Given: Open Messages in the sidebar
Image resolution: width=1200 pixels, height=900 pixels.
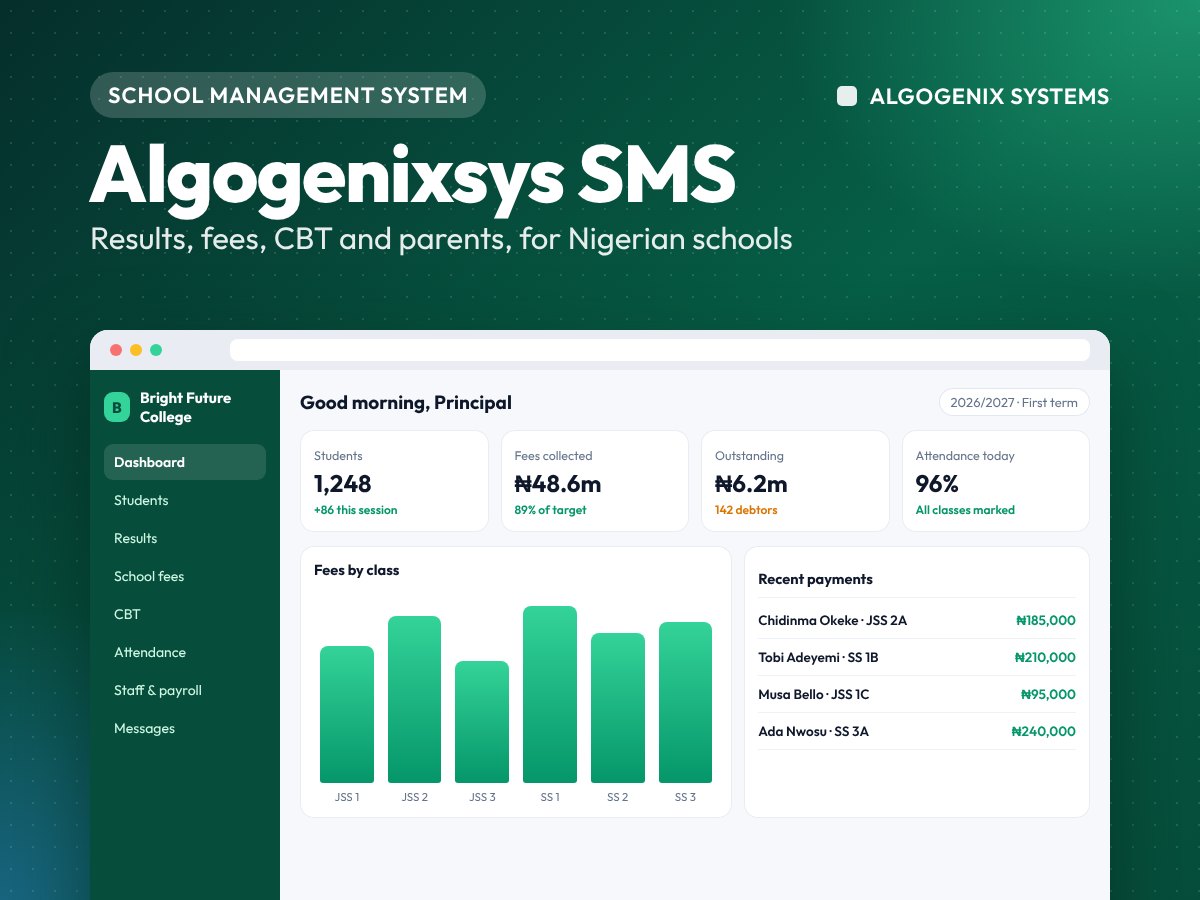Looking at the screenshot, I should coord(185,728).
